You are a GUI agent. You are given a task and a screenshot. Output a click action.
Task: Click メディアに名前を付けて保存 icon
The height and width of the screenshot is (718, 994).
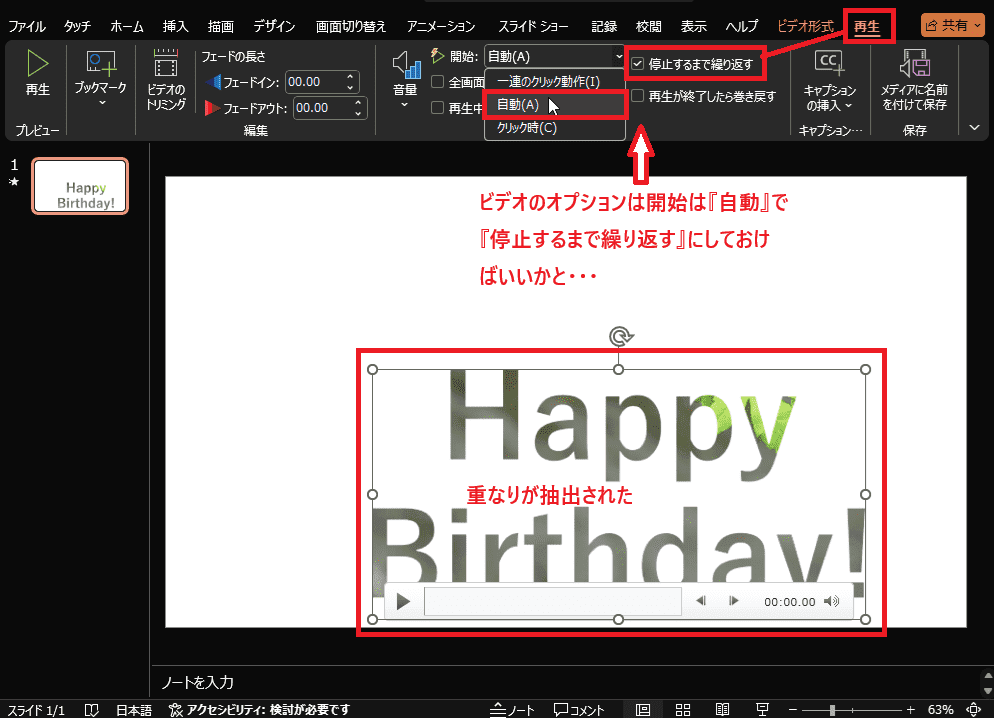(913, 66)
